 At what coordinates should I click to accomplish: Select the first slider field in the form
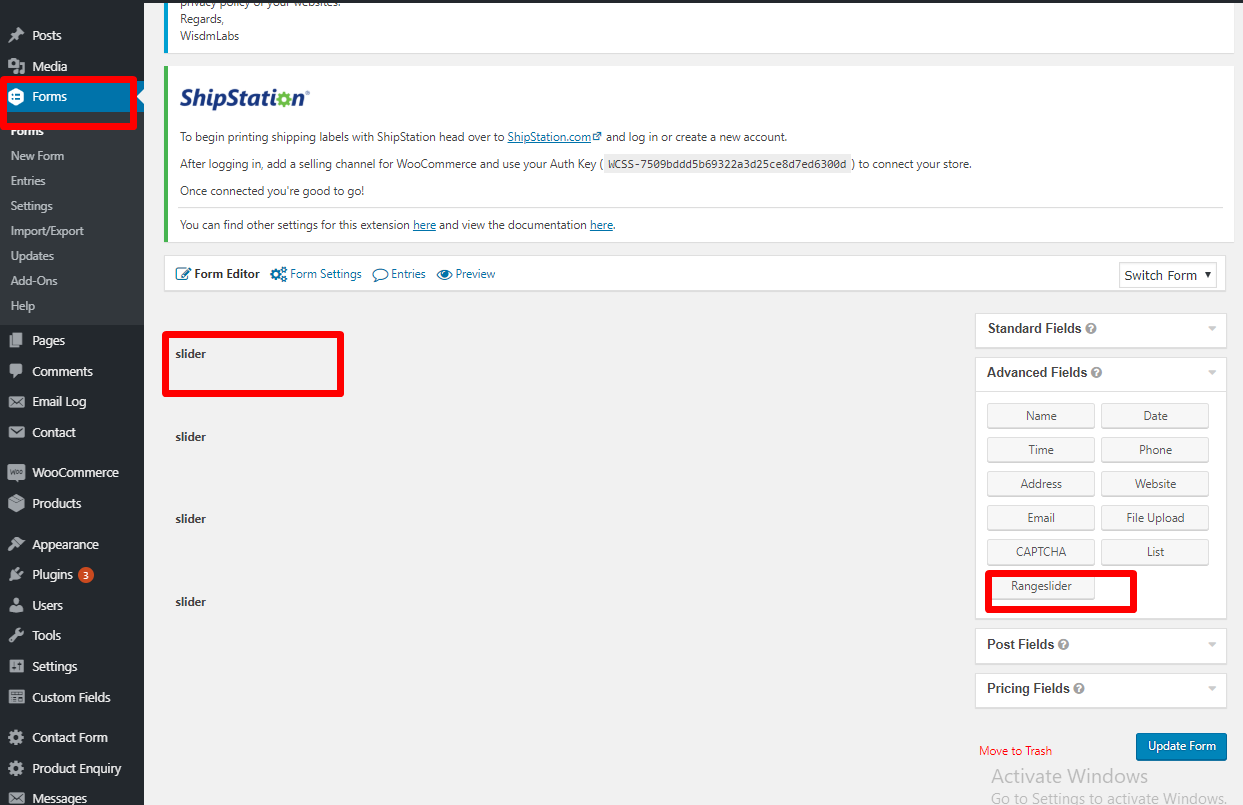[252, 363]
